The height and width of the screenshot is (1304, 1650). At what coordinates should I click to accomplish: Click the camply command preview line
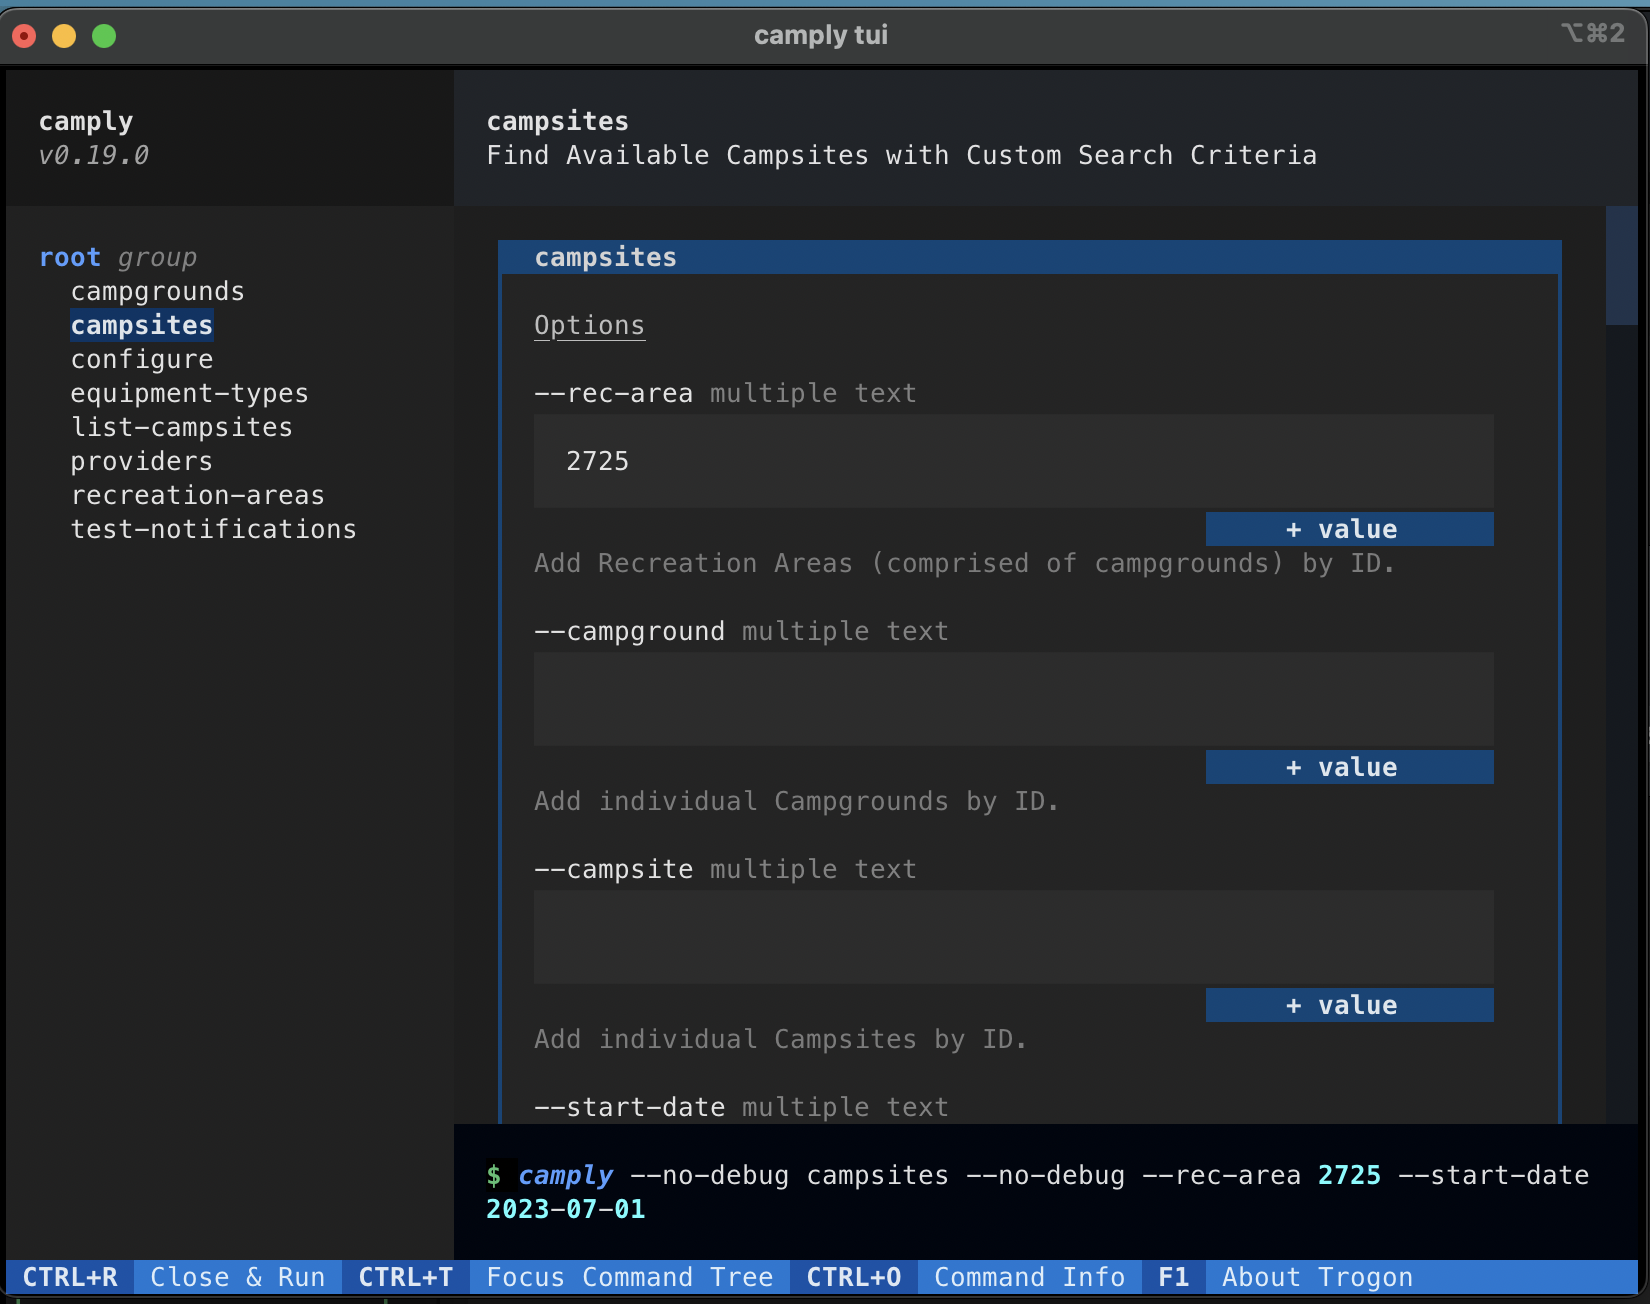1038,1192
